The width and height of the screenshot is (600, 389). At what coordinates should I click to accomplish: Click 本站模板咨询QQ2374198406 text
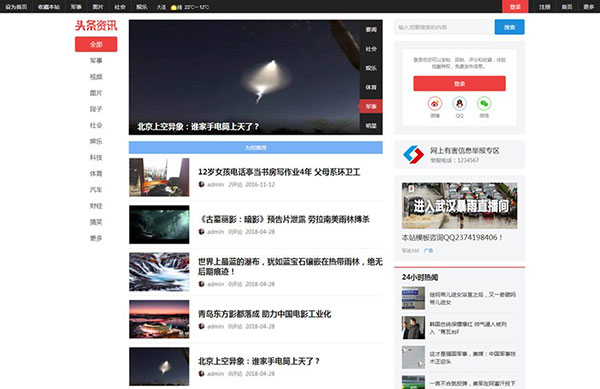coord(452,238)
